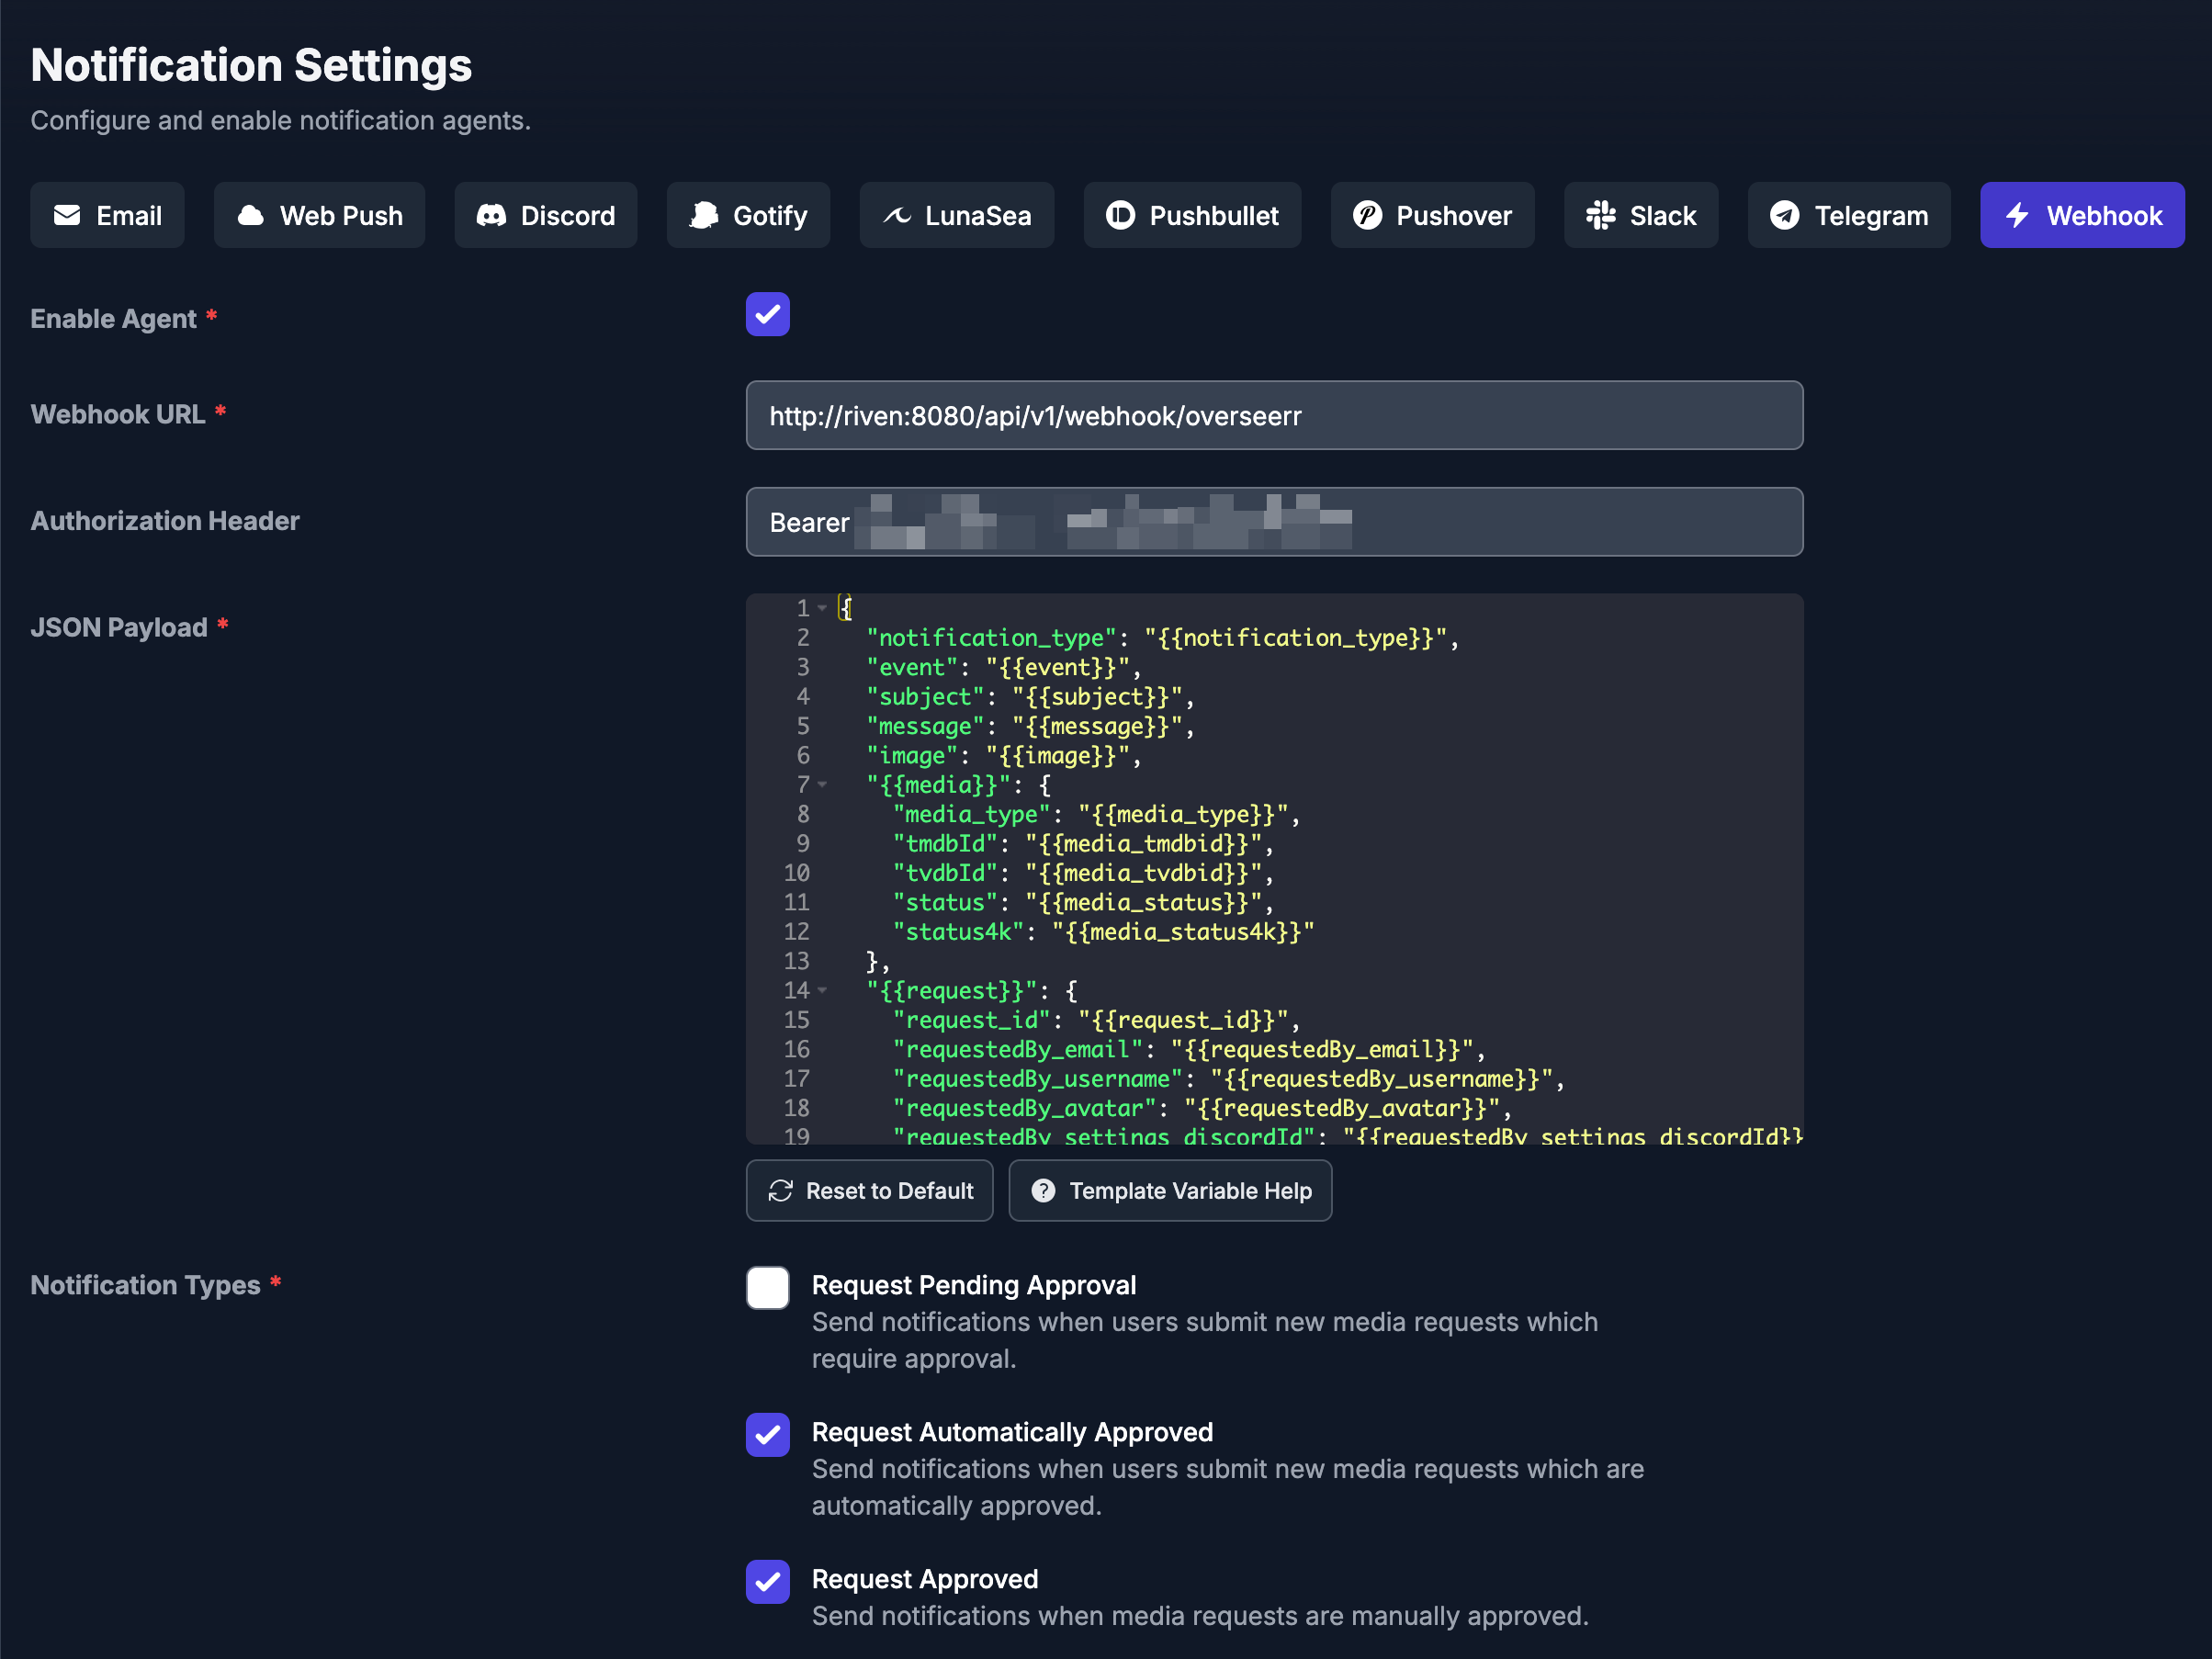2212x1659 pixels.
Task: Click into the Webhook URL field
Action: tap(1273, 416)
